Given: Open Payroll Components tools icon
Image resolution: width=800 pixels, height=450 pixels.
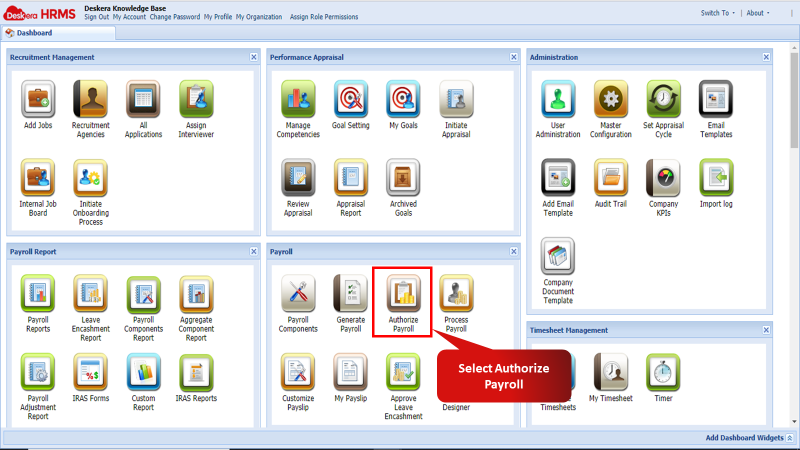Looking at the screenshot, I should 298,293.
